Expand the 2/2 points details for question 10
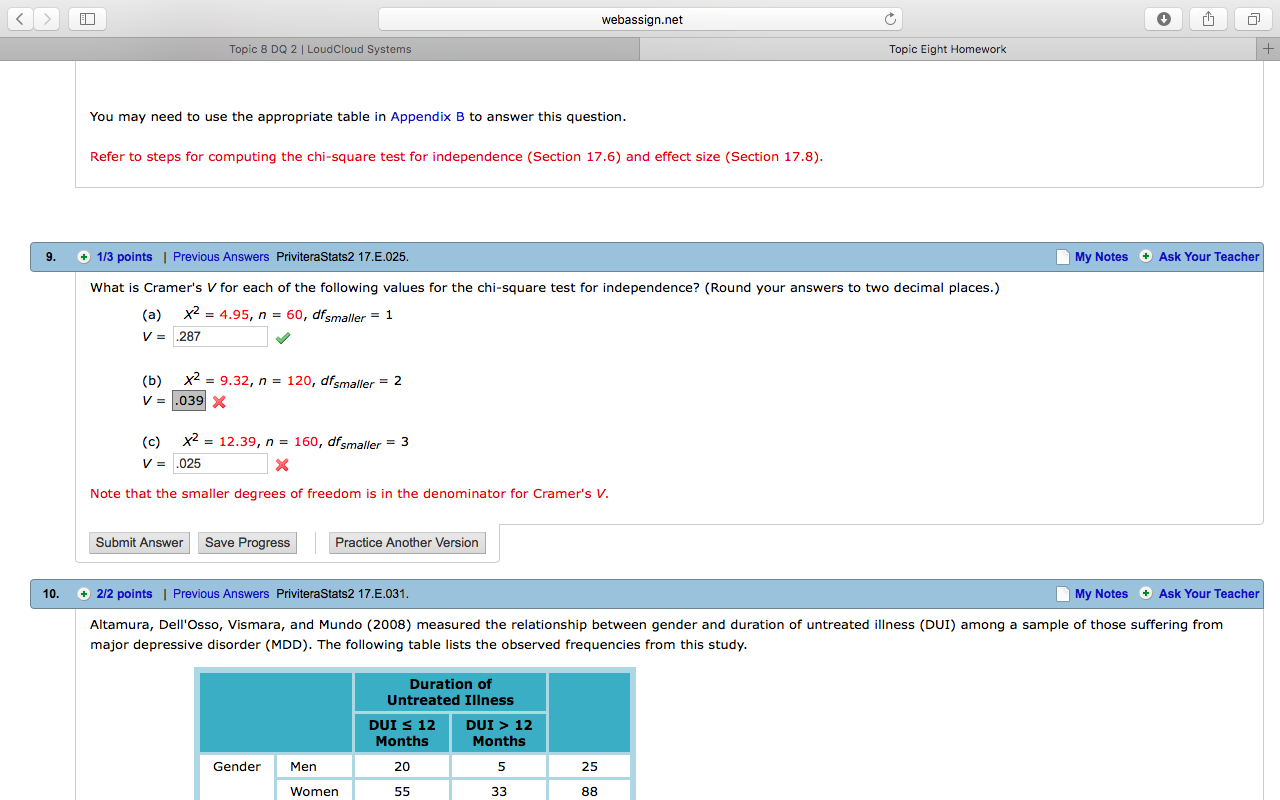This screenshot has height=800, width=1280. tap(85, 594)
